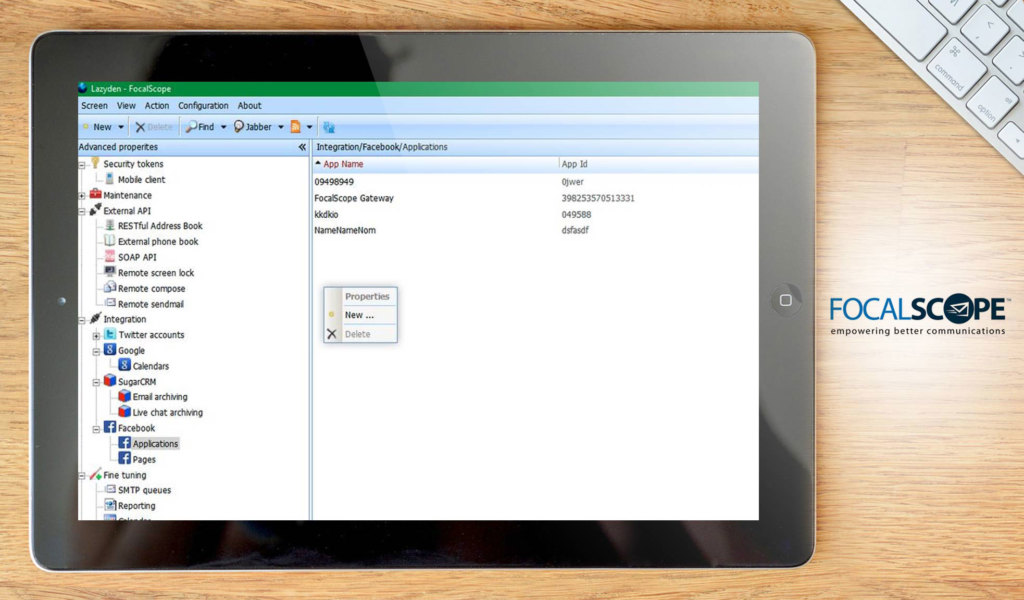Sort by the App Name column header
The image size is (1024, 600).
pyautogui.click(x=343, y=163)
